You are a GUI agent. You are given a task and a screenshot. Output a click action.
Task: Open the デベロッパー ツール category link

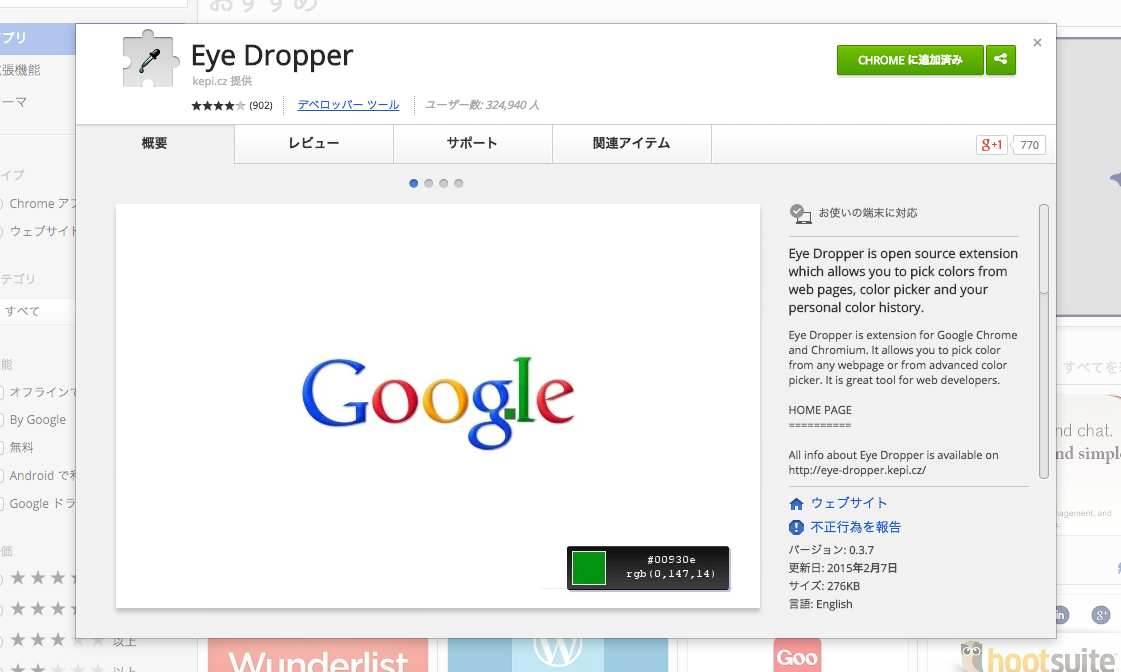tap(348, 104)
